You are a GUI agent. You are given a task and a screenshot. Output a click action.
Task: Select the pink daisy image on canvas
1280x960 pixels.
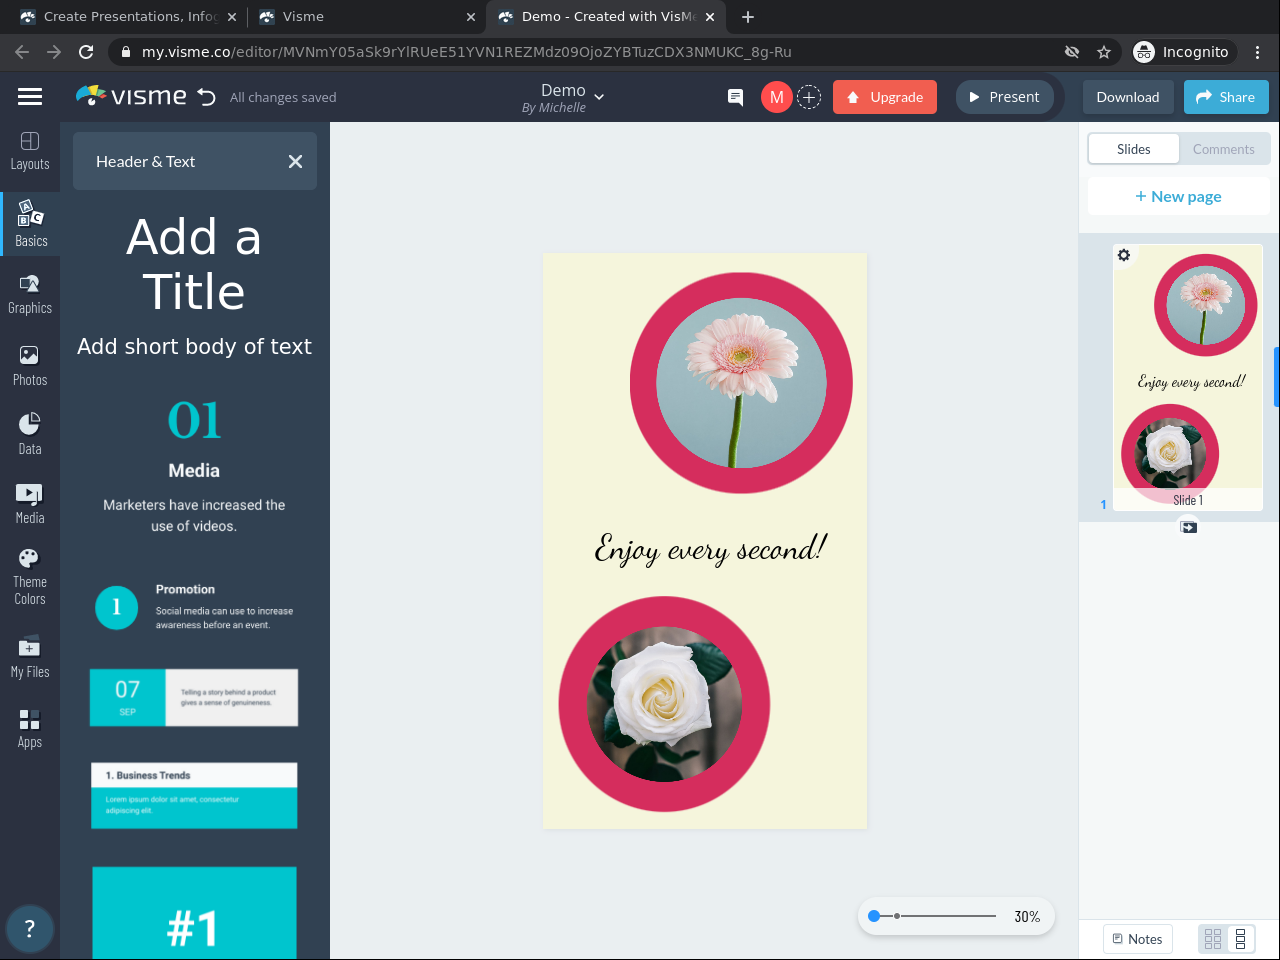click(741, 383)
